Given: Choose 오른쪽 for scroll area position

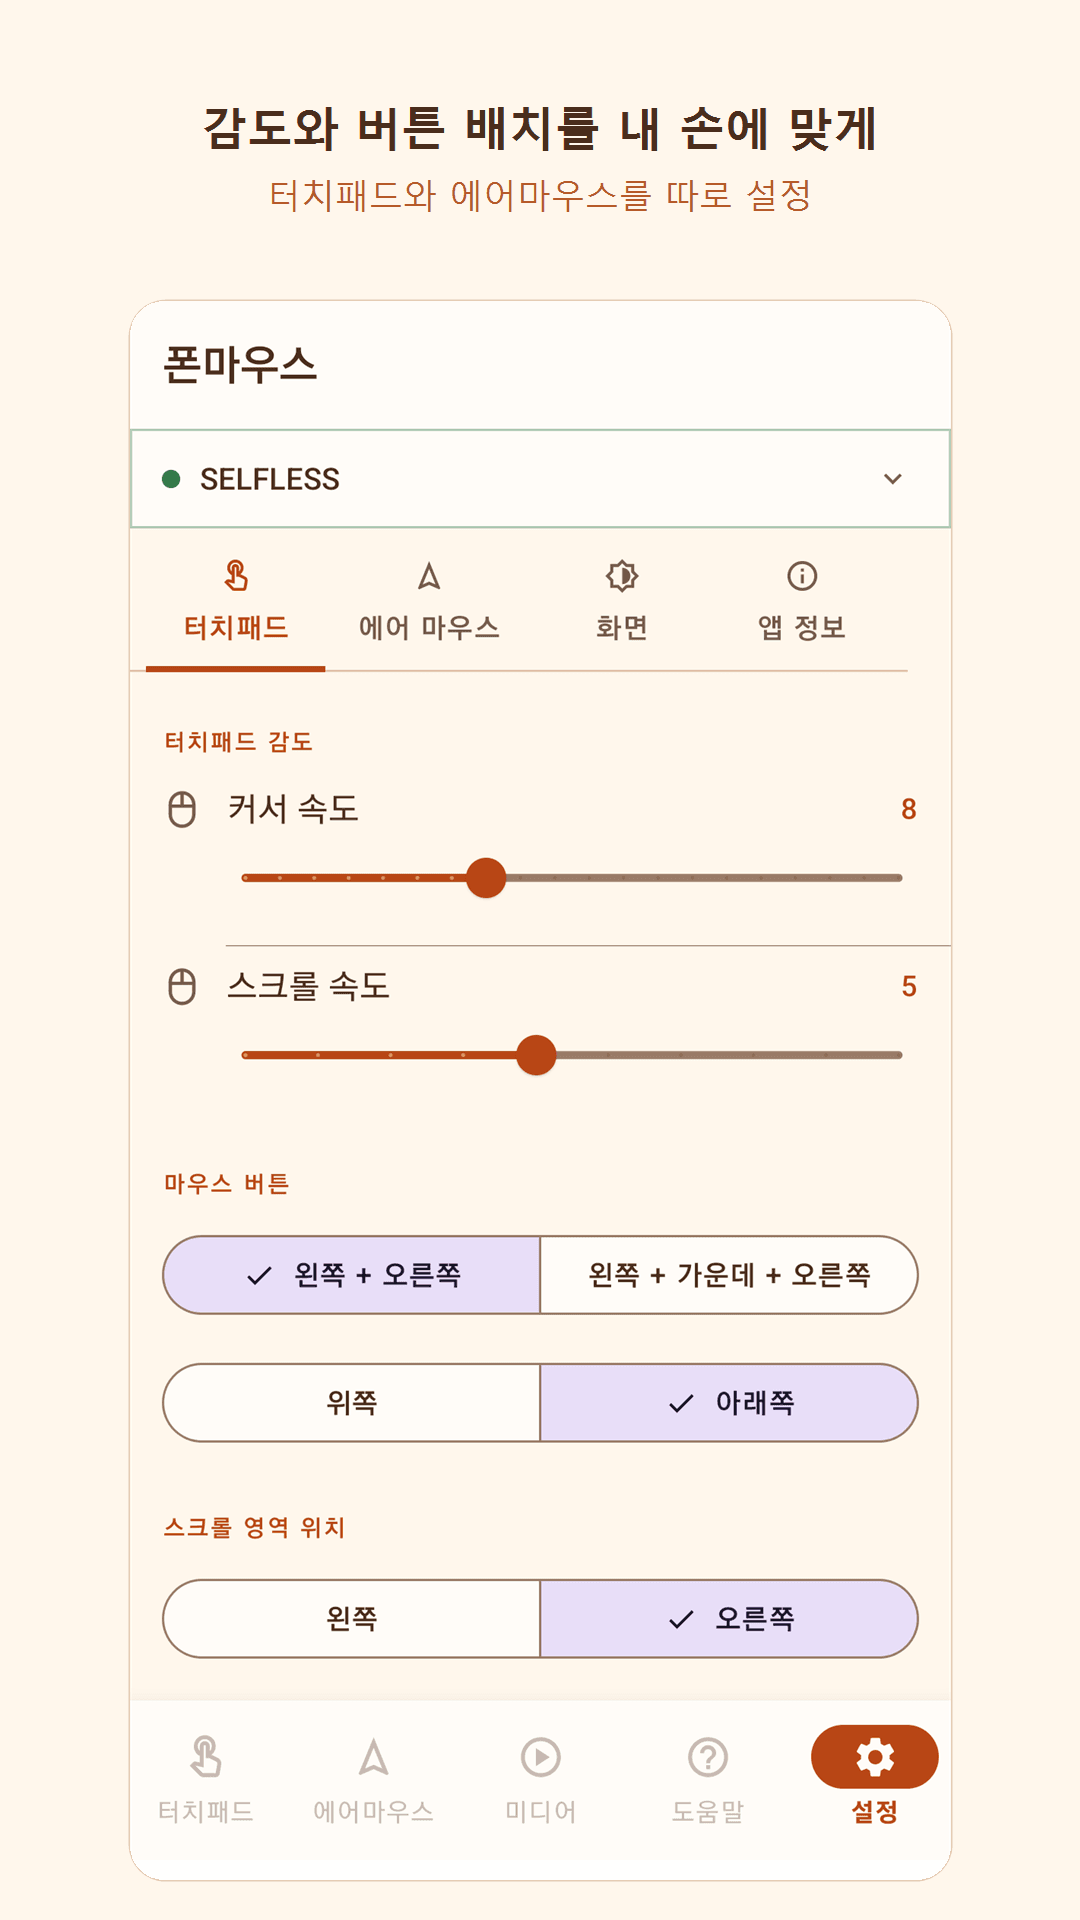Looking at the screenshot, I should coord(729,1619).
